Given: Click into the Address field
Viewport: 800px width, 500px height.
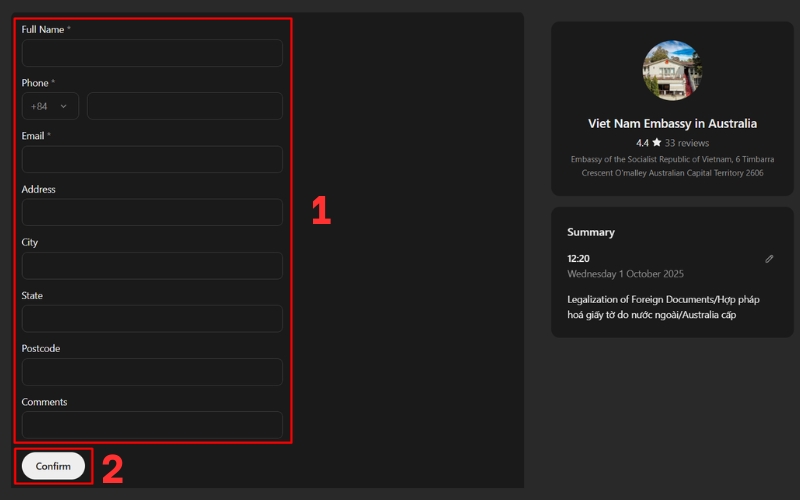Looking at the screenshot, I should click(x=152, y=212).
